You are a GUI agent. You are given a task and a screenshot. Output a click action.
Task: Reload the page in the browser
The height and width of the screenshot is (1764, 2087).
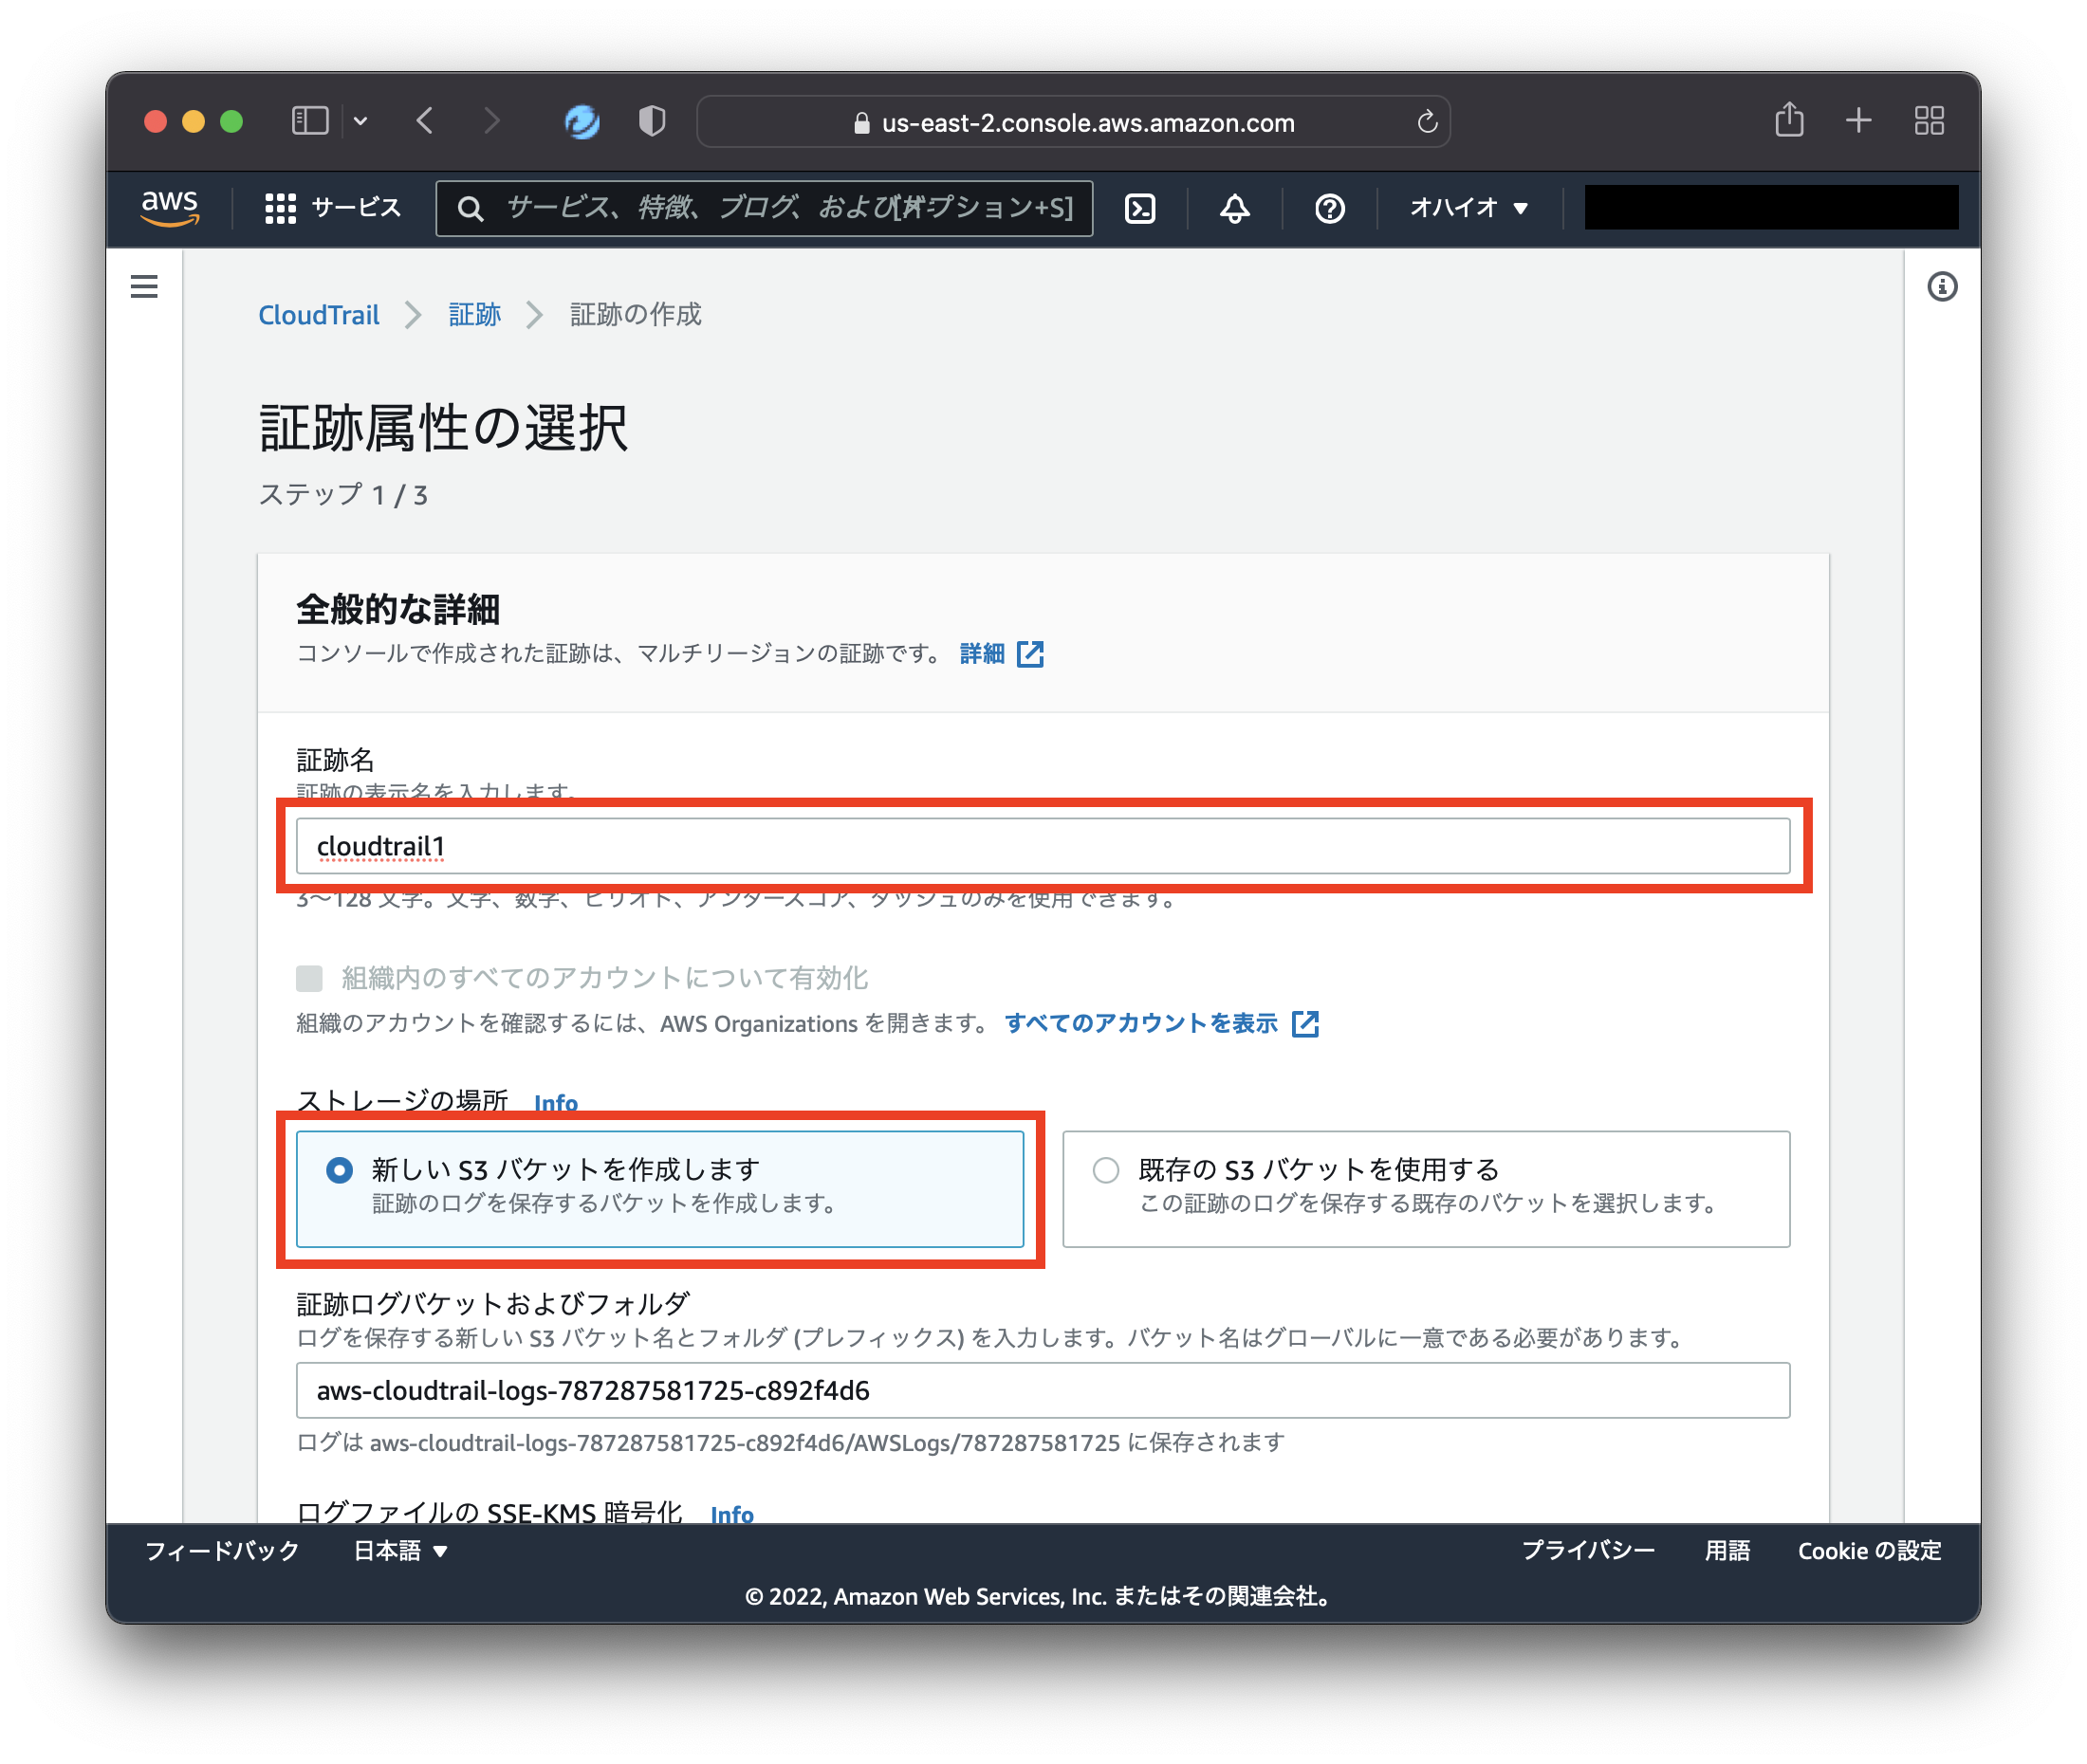click(1426, 122)
